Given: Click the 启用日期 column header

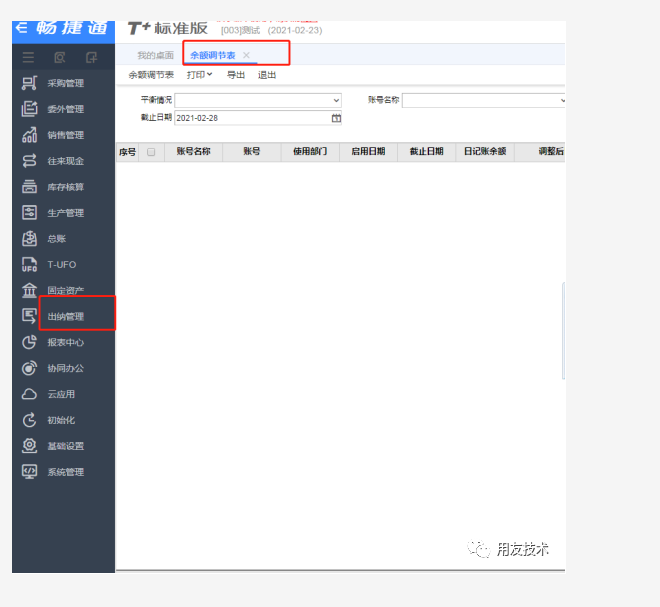Looking at the screenshot, I should (x=368, y=152).
